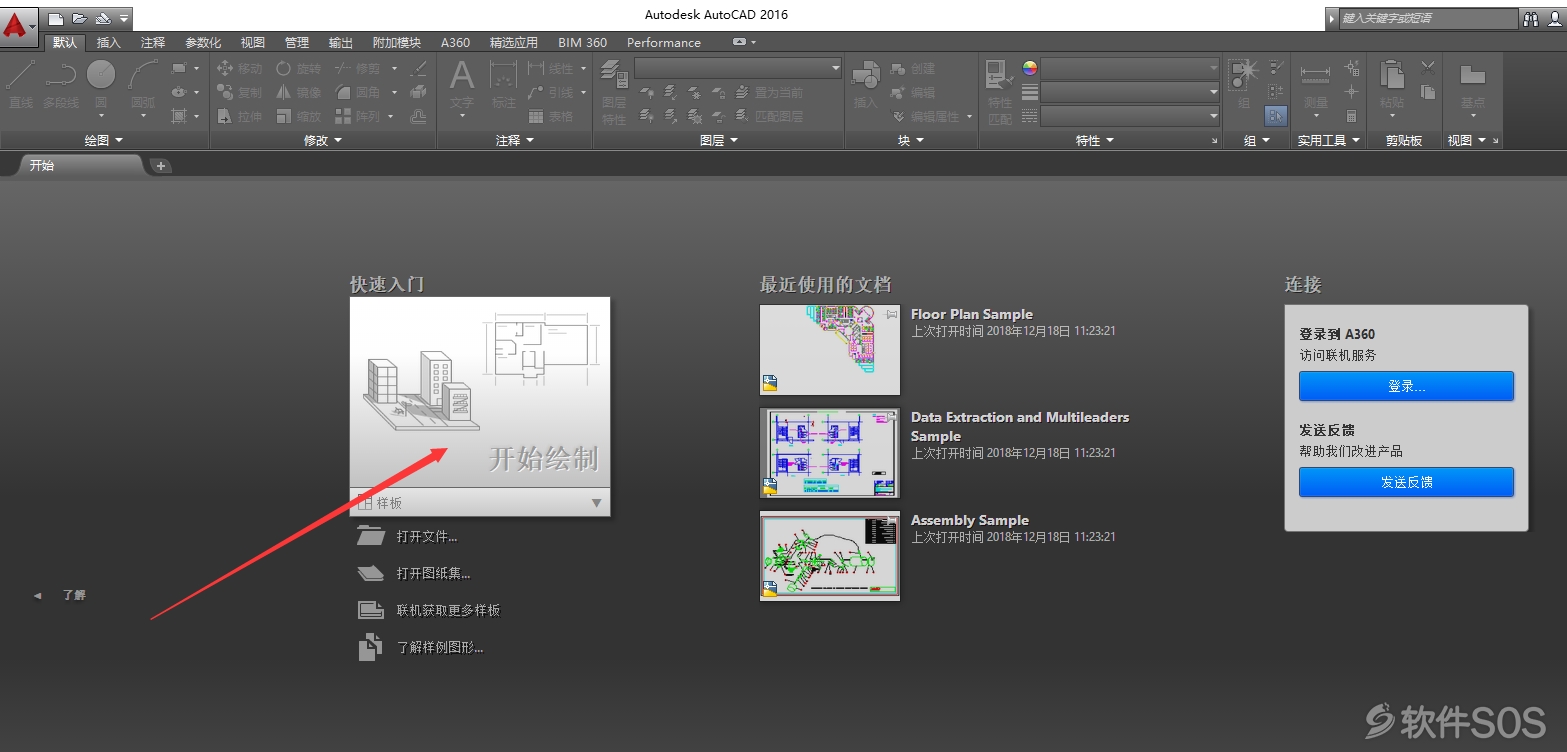Click the Send Feedback (发送反馈) button

tap(1406, 482)
